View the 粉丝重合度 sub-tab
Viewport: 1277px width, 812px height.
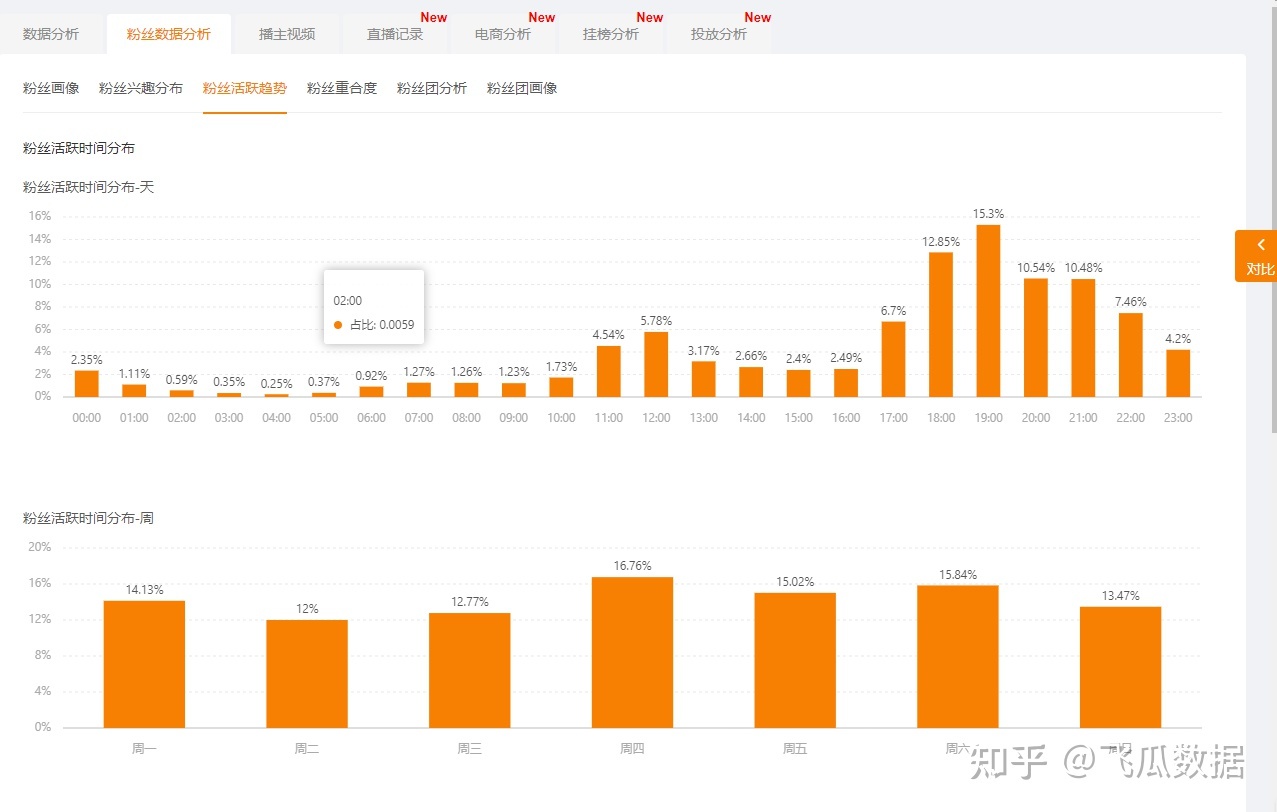(342, 88)
